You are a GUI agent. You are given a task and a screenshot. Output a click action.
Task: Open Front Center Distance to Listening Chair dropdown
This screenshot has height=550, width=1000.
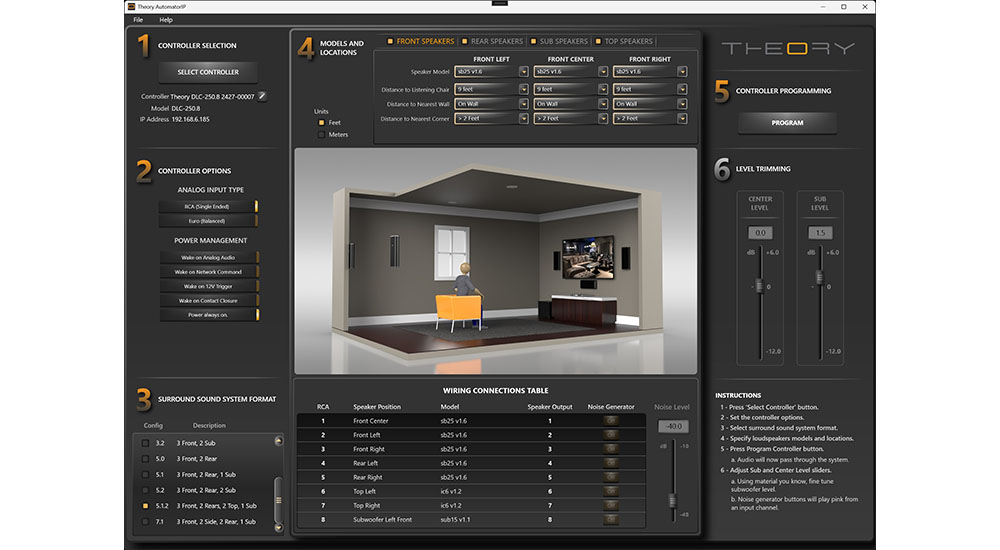[571, 89]
